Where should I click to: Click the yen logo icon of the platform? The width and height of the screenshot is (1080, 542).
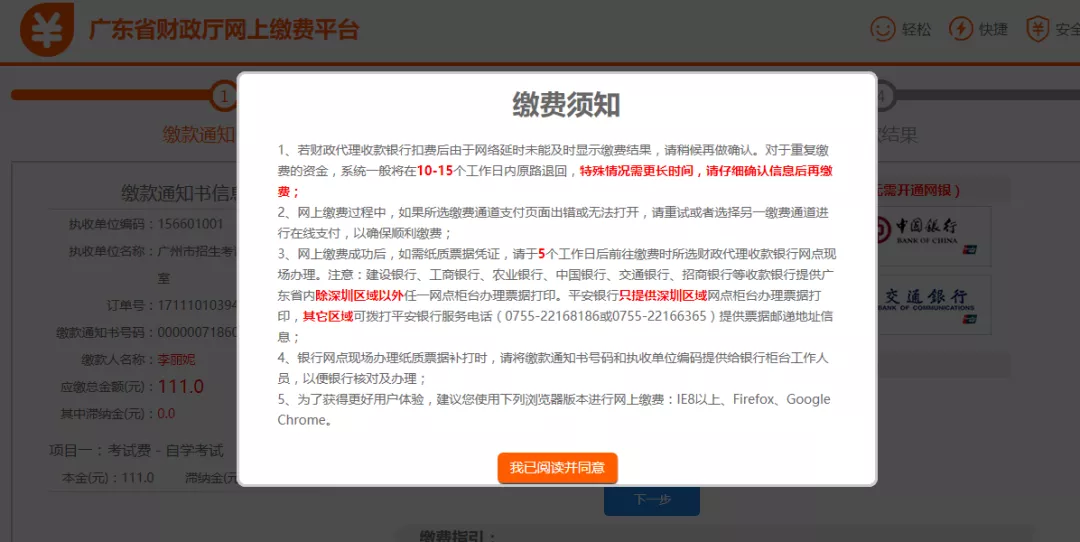[47, 29]
